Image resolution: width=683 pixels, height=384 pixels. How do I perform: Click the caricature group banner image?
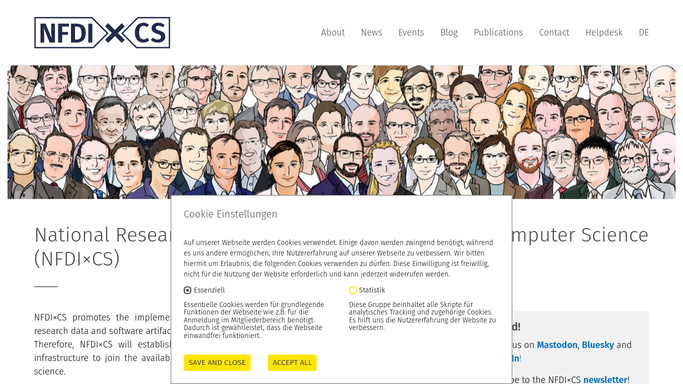pos(342,132)
